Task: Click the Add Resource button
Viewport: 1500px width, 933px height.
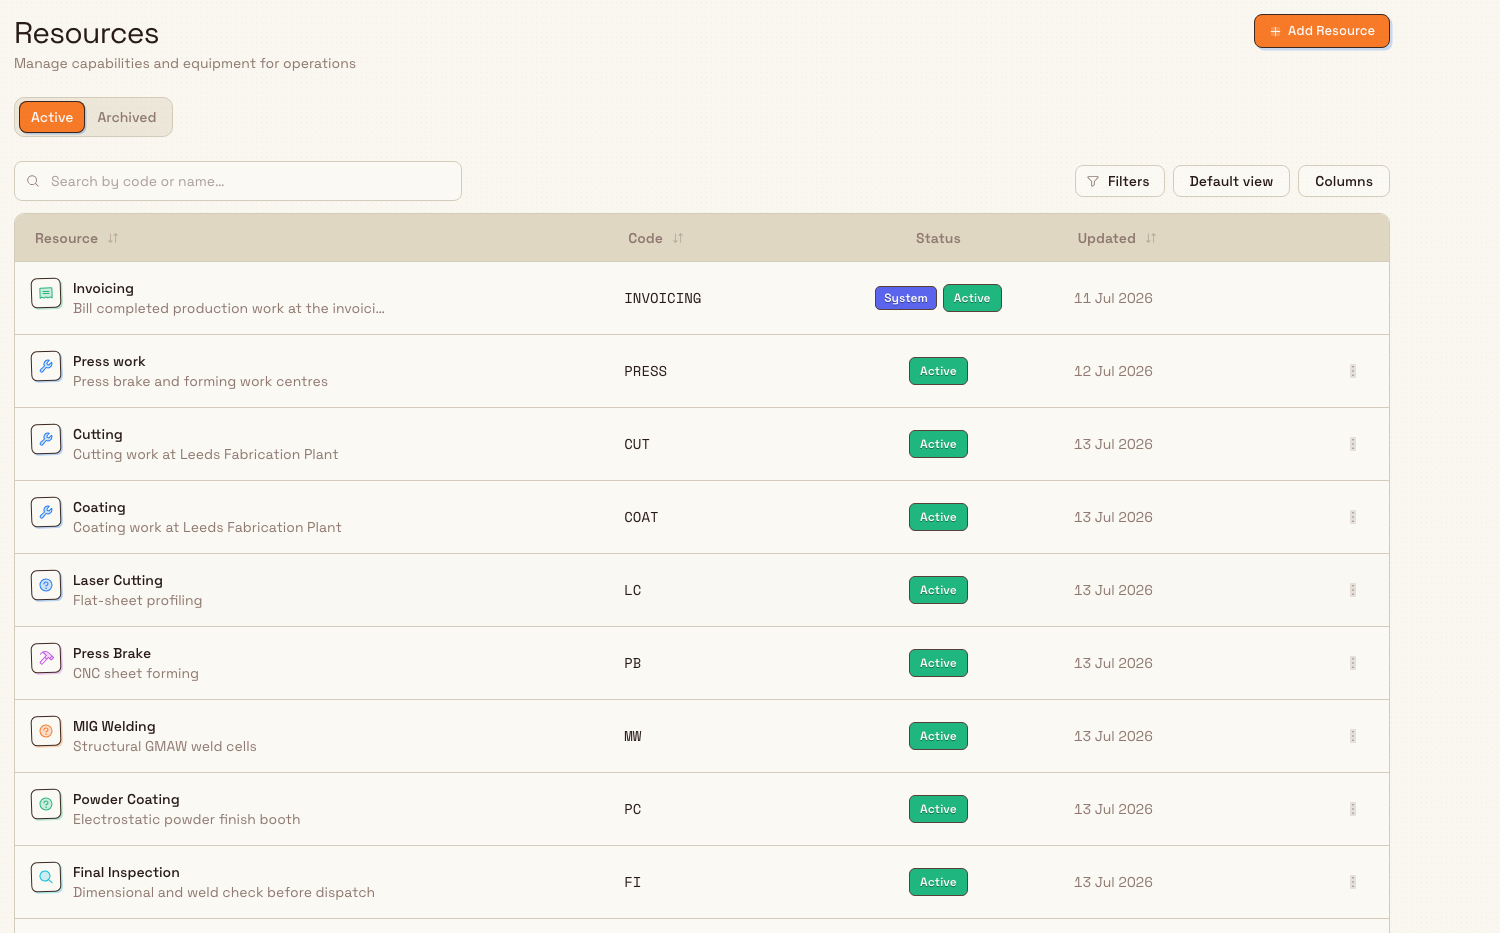Action: point(1322,31)
